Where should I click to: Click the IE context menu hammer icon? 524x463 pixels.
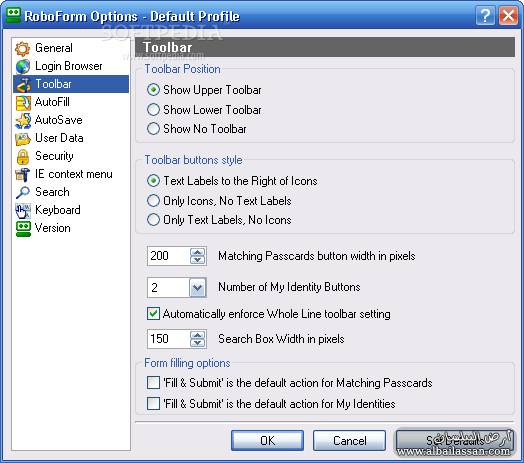pyautogui.click(x=22, y=175)
